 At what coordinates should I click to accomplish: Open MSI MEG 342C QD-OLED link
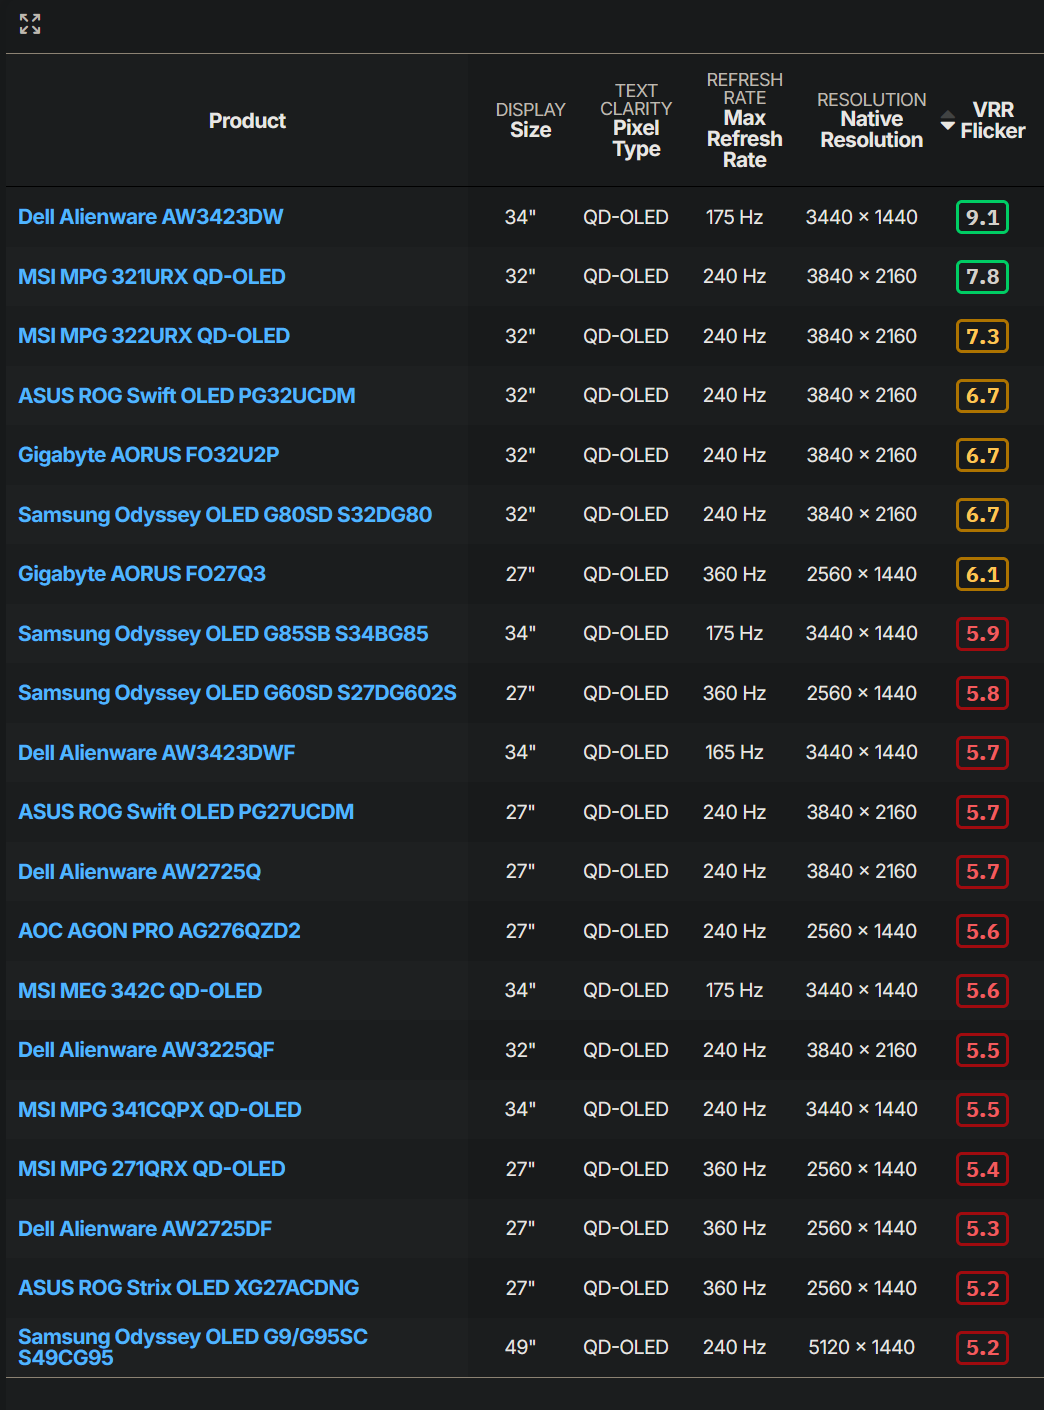point(140,991)
